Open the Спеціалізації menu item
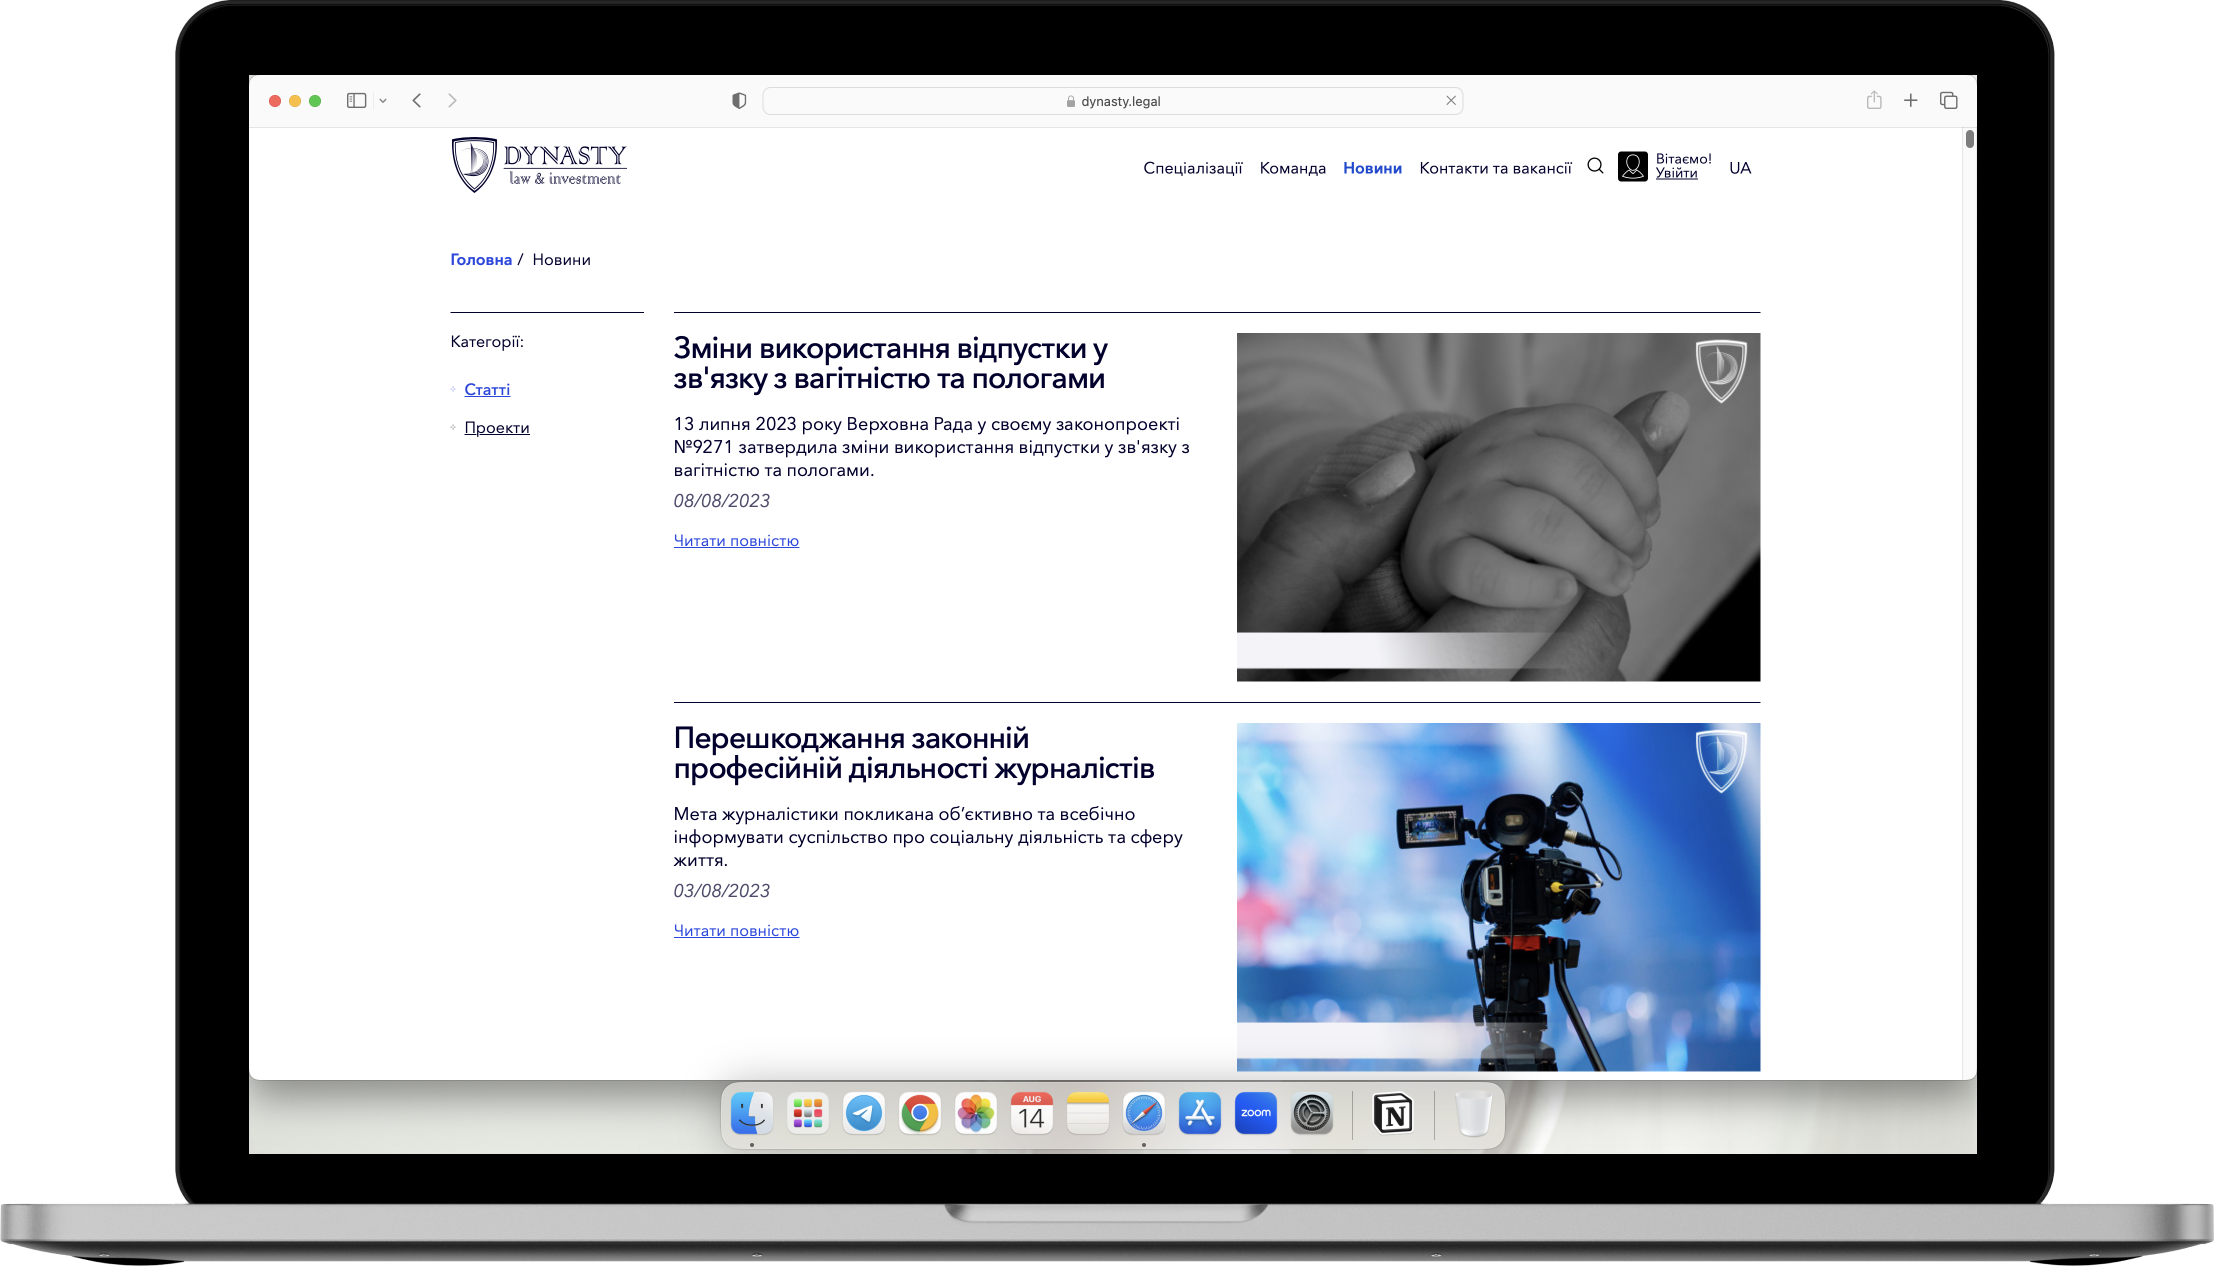Viewport: 2214px width, 1266px height. tap(1192, 168)
